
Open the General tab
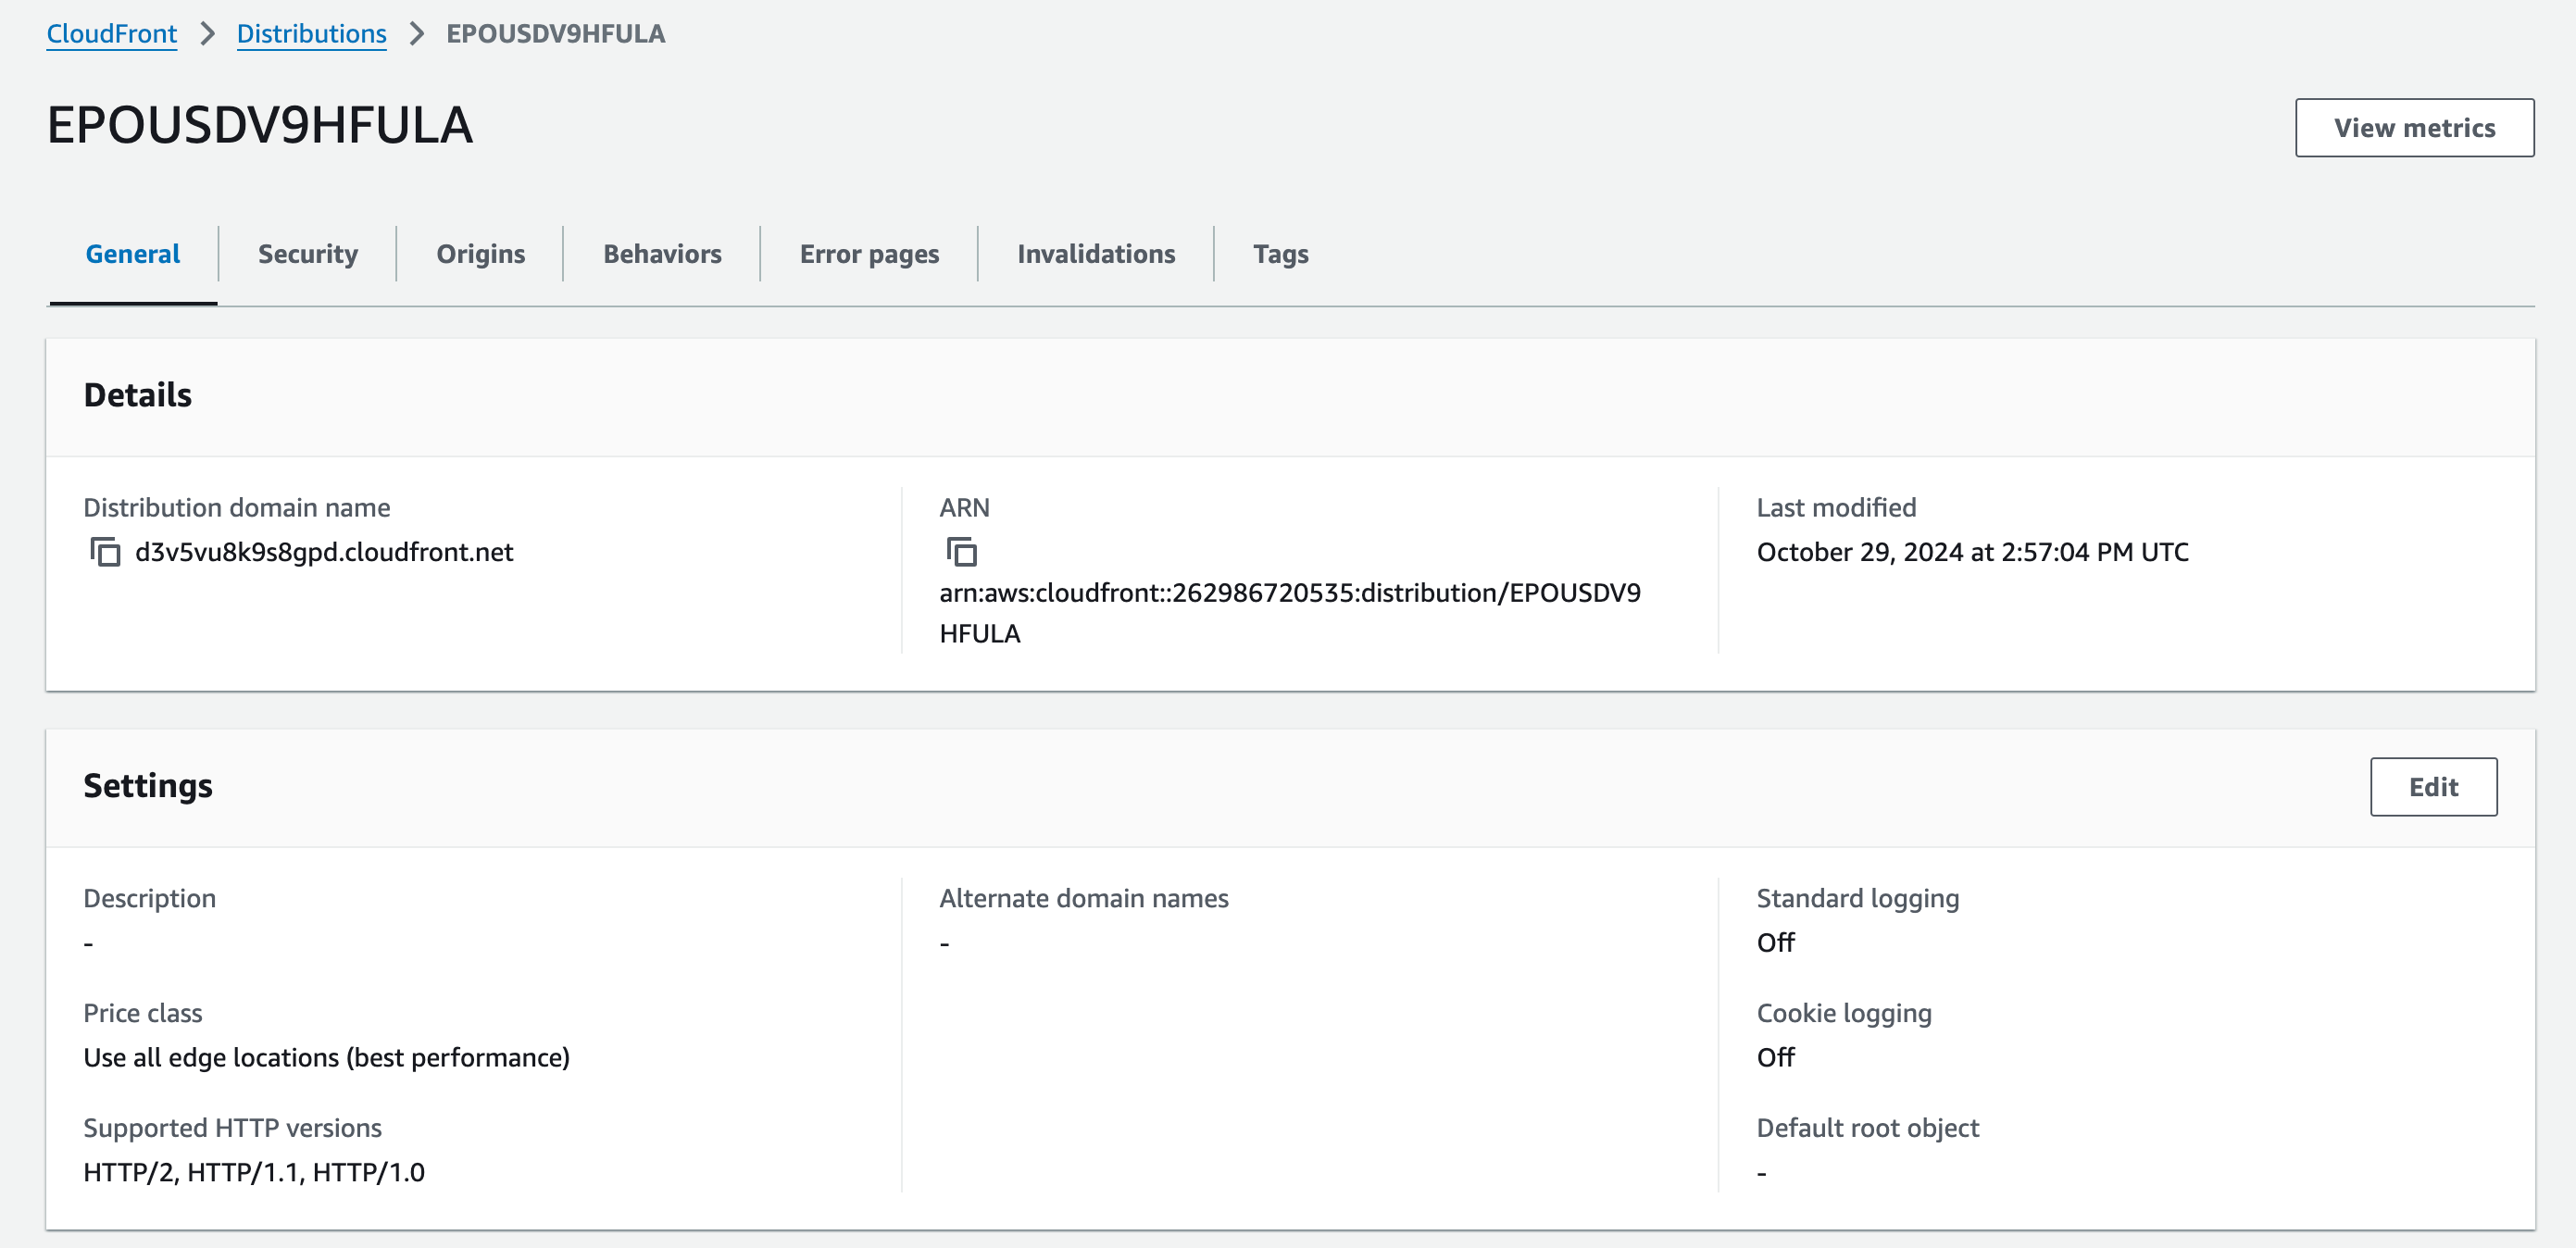pyautogui.click(x=133, y=254)
